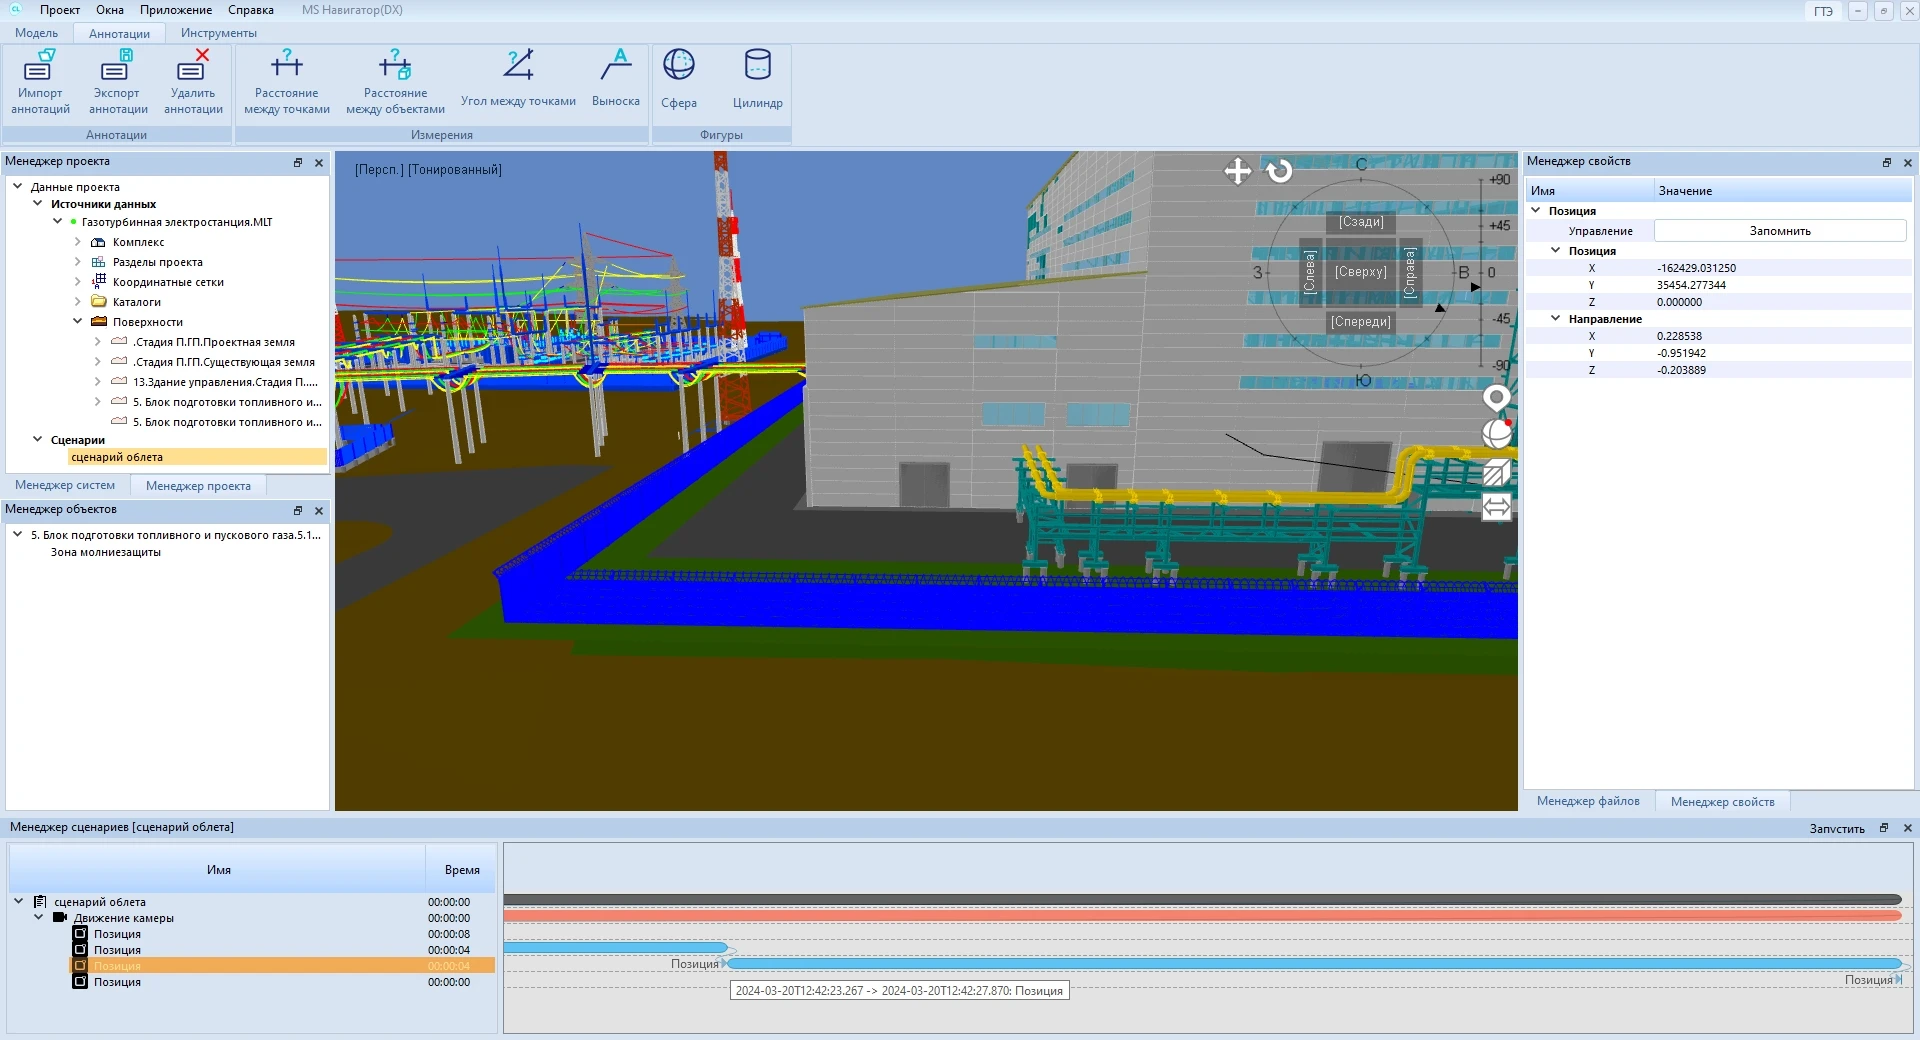Click the pan move icon in viewport
Viewport: 1920px width, 1040px height.
click(x=1238, y=171)
